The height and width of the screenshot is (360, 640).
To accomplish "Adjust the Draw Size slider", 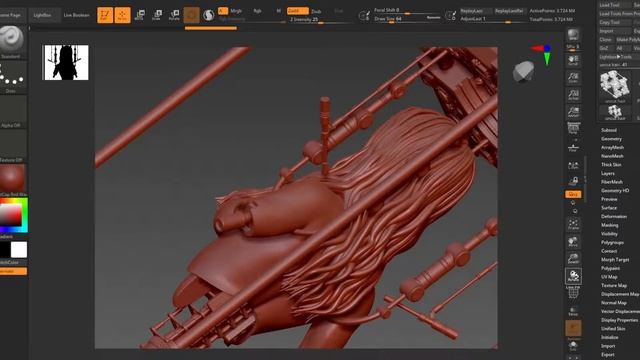I will click(407, 19).
